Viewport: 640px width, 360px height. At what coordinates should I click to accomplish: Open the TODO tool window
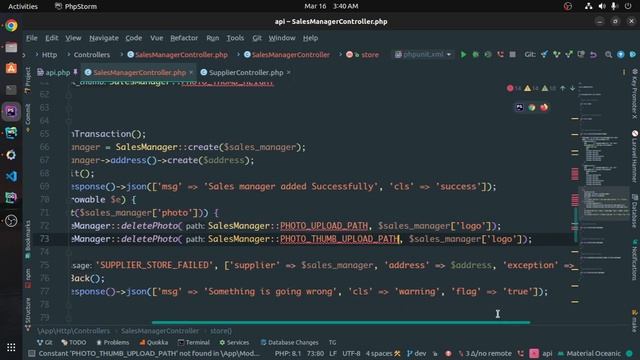(x=73, y=342)
